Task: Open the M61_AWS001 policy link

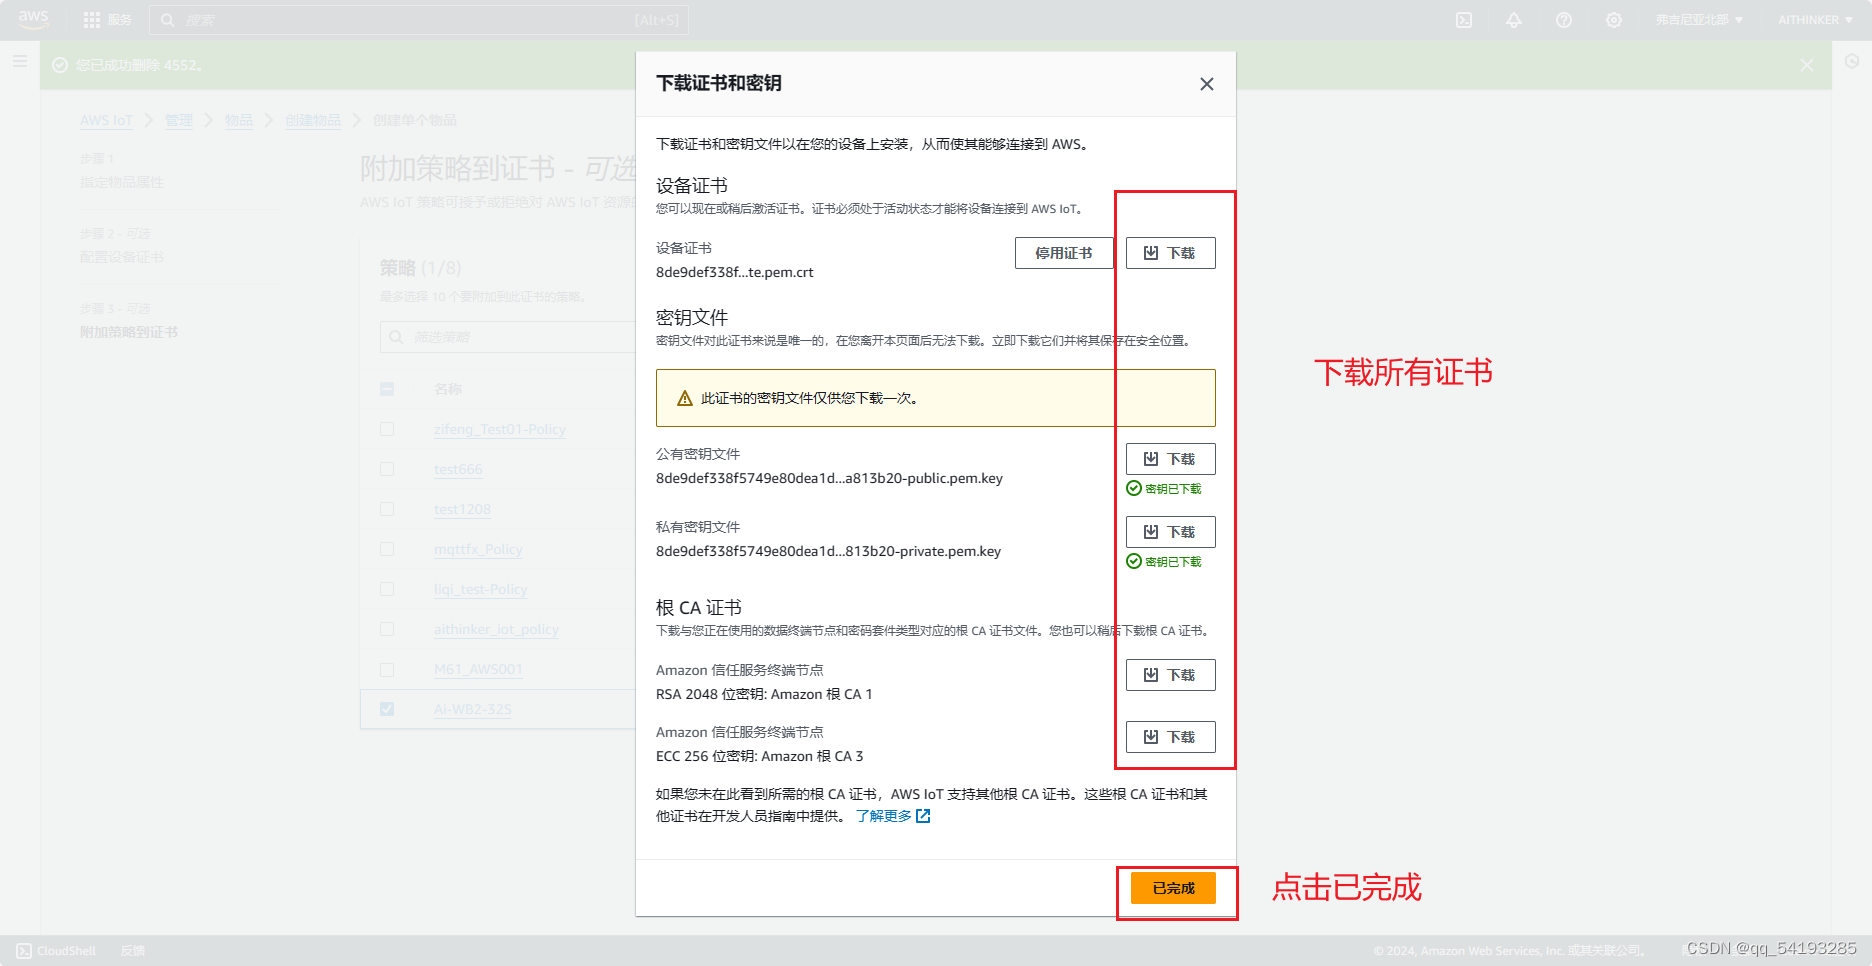Action: pos(478,669)
